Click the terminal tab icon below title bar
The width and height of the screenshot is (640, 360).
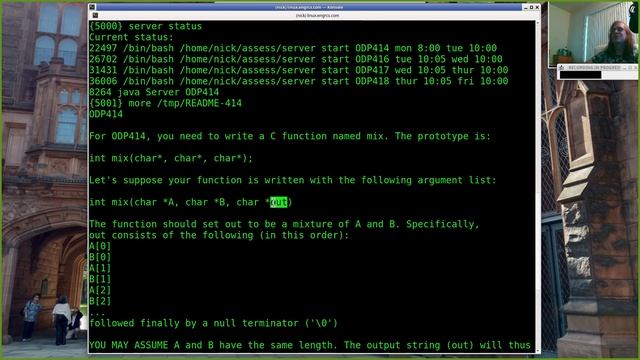(95, 15)
